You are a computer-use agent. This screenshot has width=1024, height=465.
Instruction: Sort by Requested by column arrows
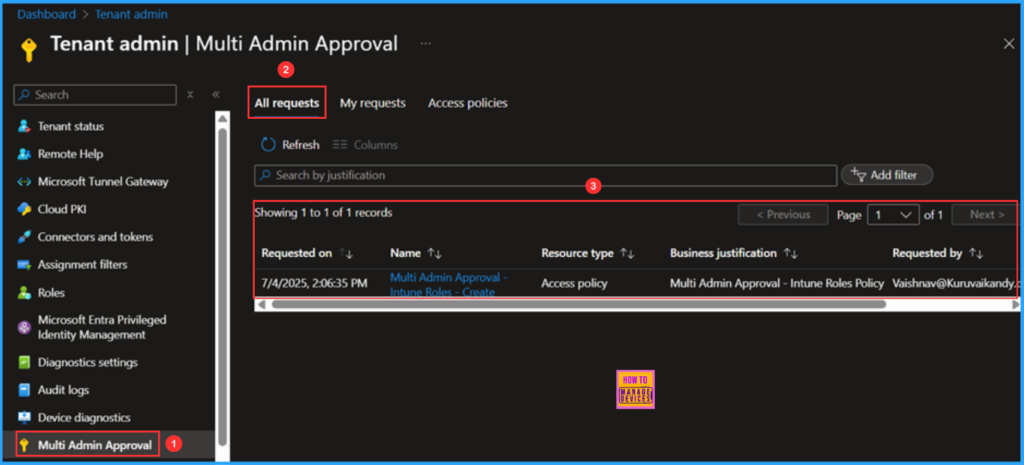click(976, 253)
